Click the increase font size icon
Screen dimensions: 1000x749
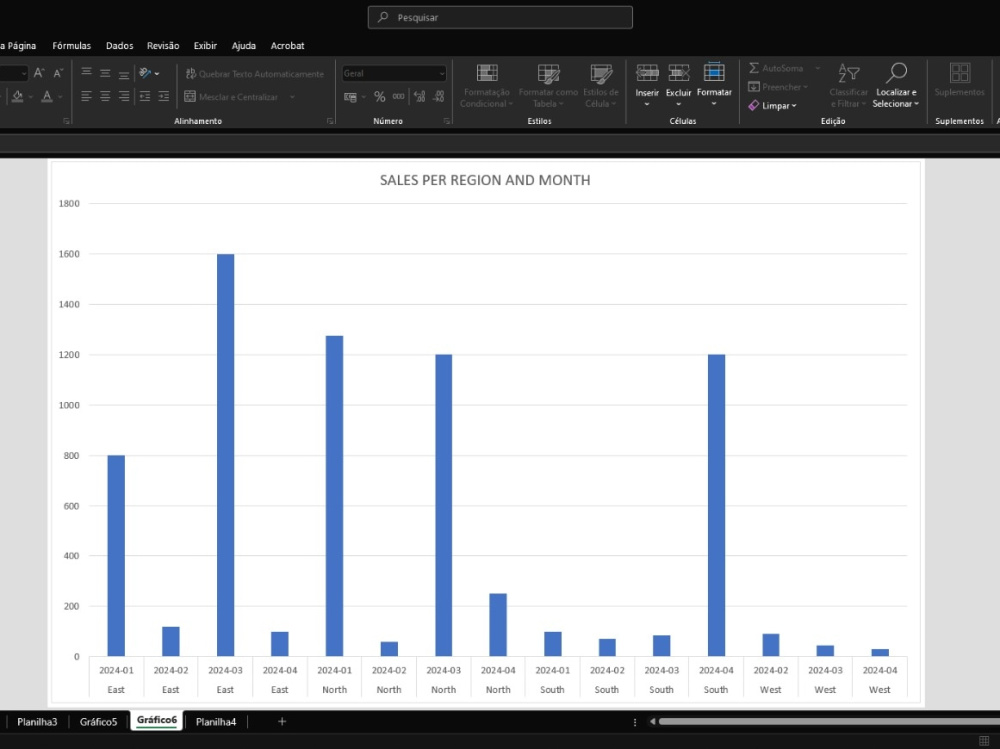[39, 73]
